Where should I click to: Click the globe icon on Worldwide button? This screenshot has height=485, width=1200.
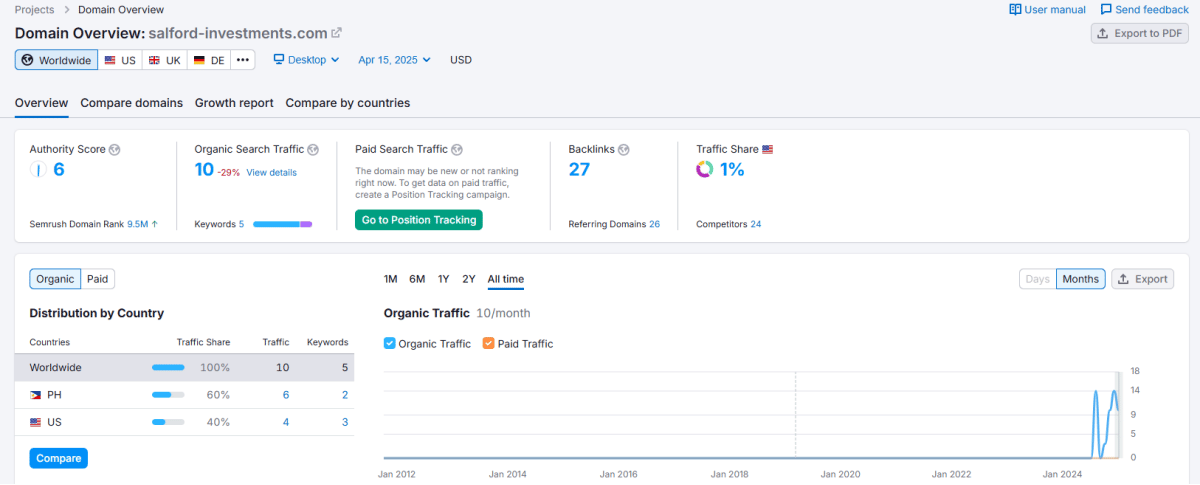pyautogui.click(x=27, y=60)
